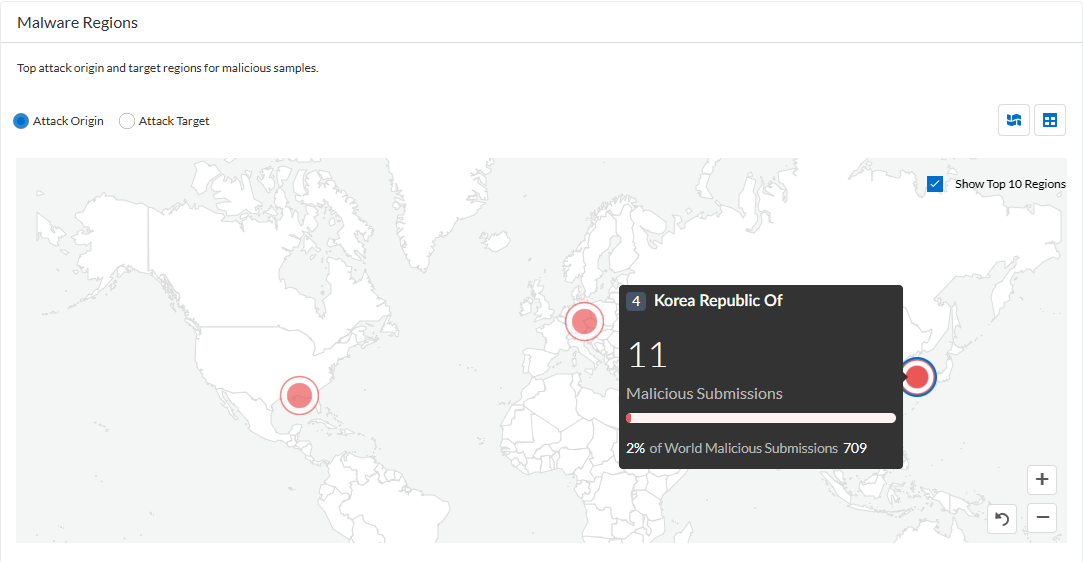Click the highlighted Korea map marker
This screenshot has width=1083, height=562.
pyautogui.click(x=917, y=377)
